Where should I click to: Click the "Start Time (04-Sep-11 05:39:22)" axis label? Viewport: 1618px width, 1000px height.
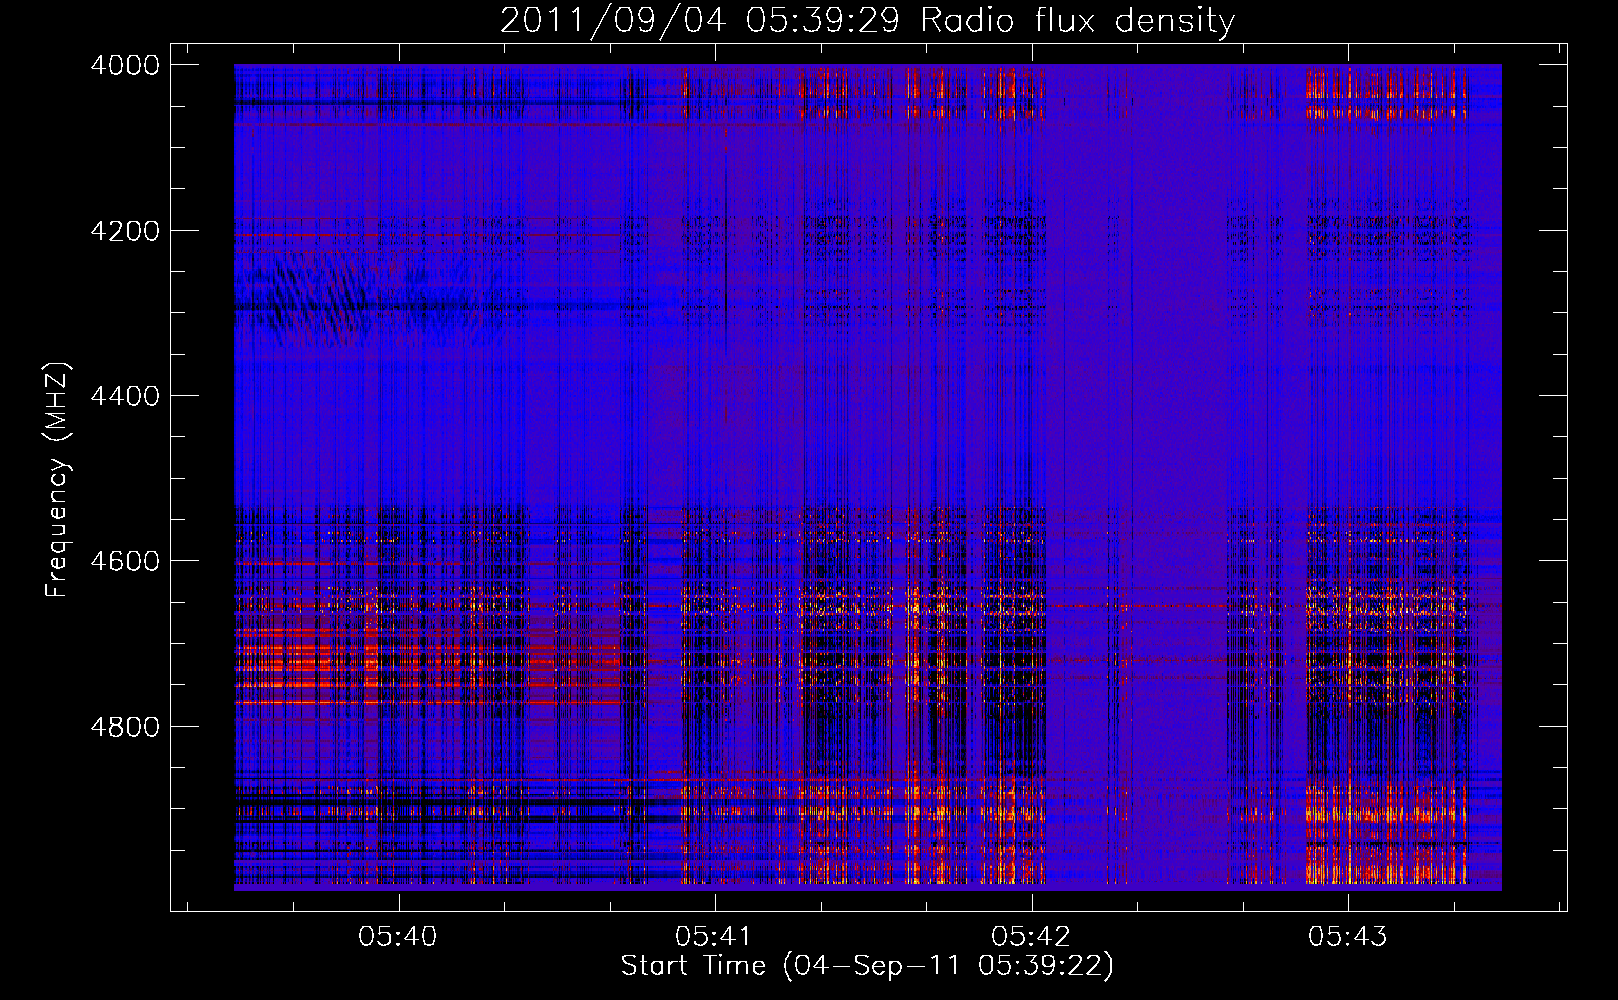[x=867, y=966]
